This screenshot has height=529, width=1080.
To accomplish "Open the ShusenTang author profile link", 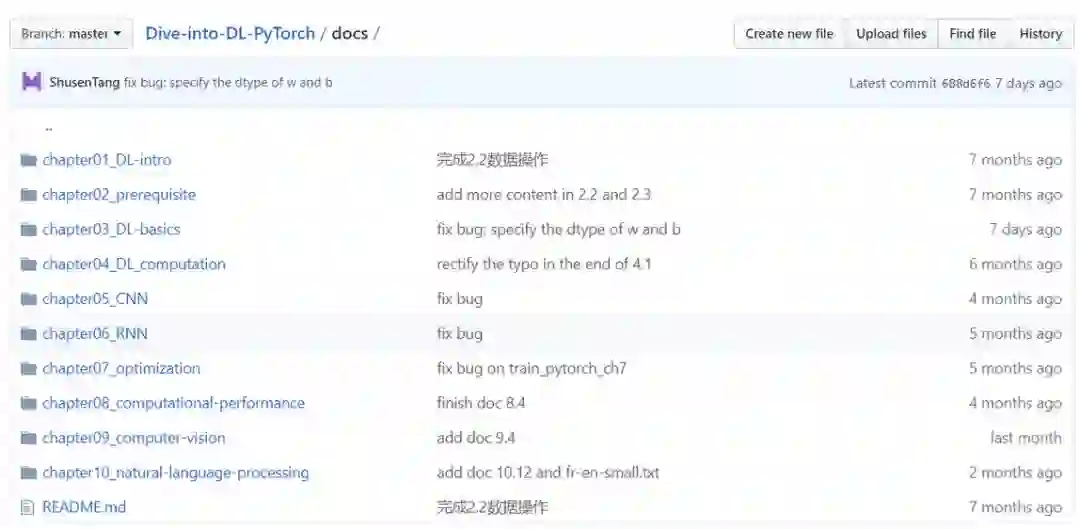I will [x=85, y=83].
